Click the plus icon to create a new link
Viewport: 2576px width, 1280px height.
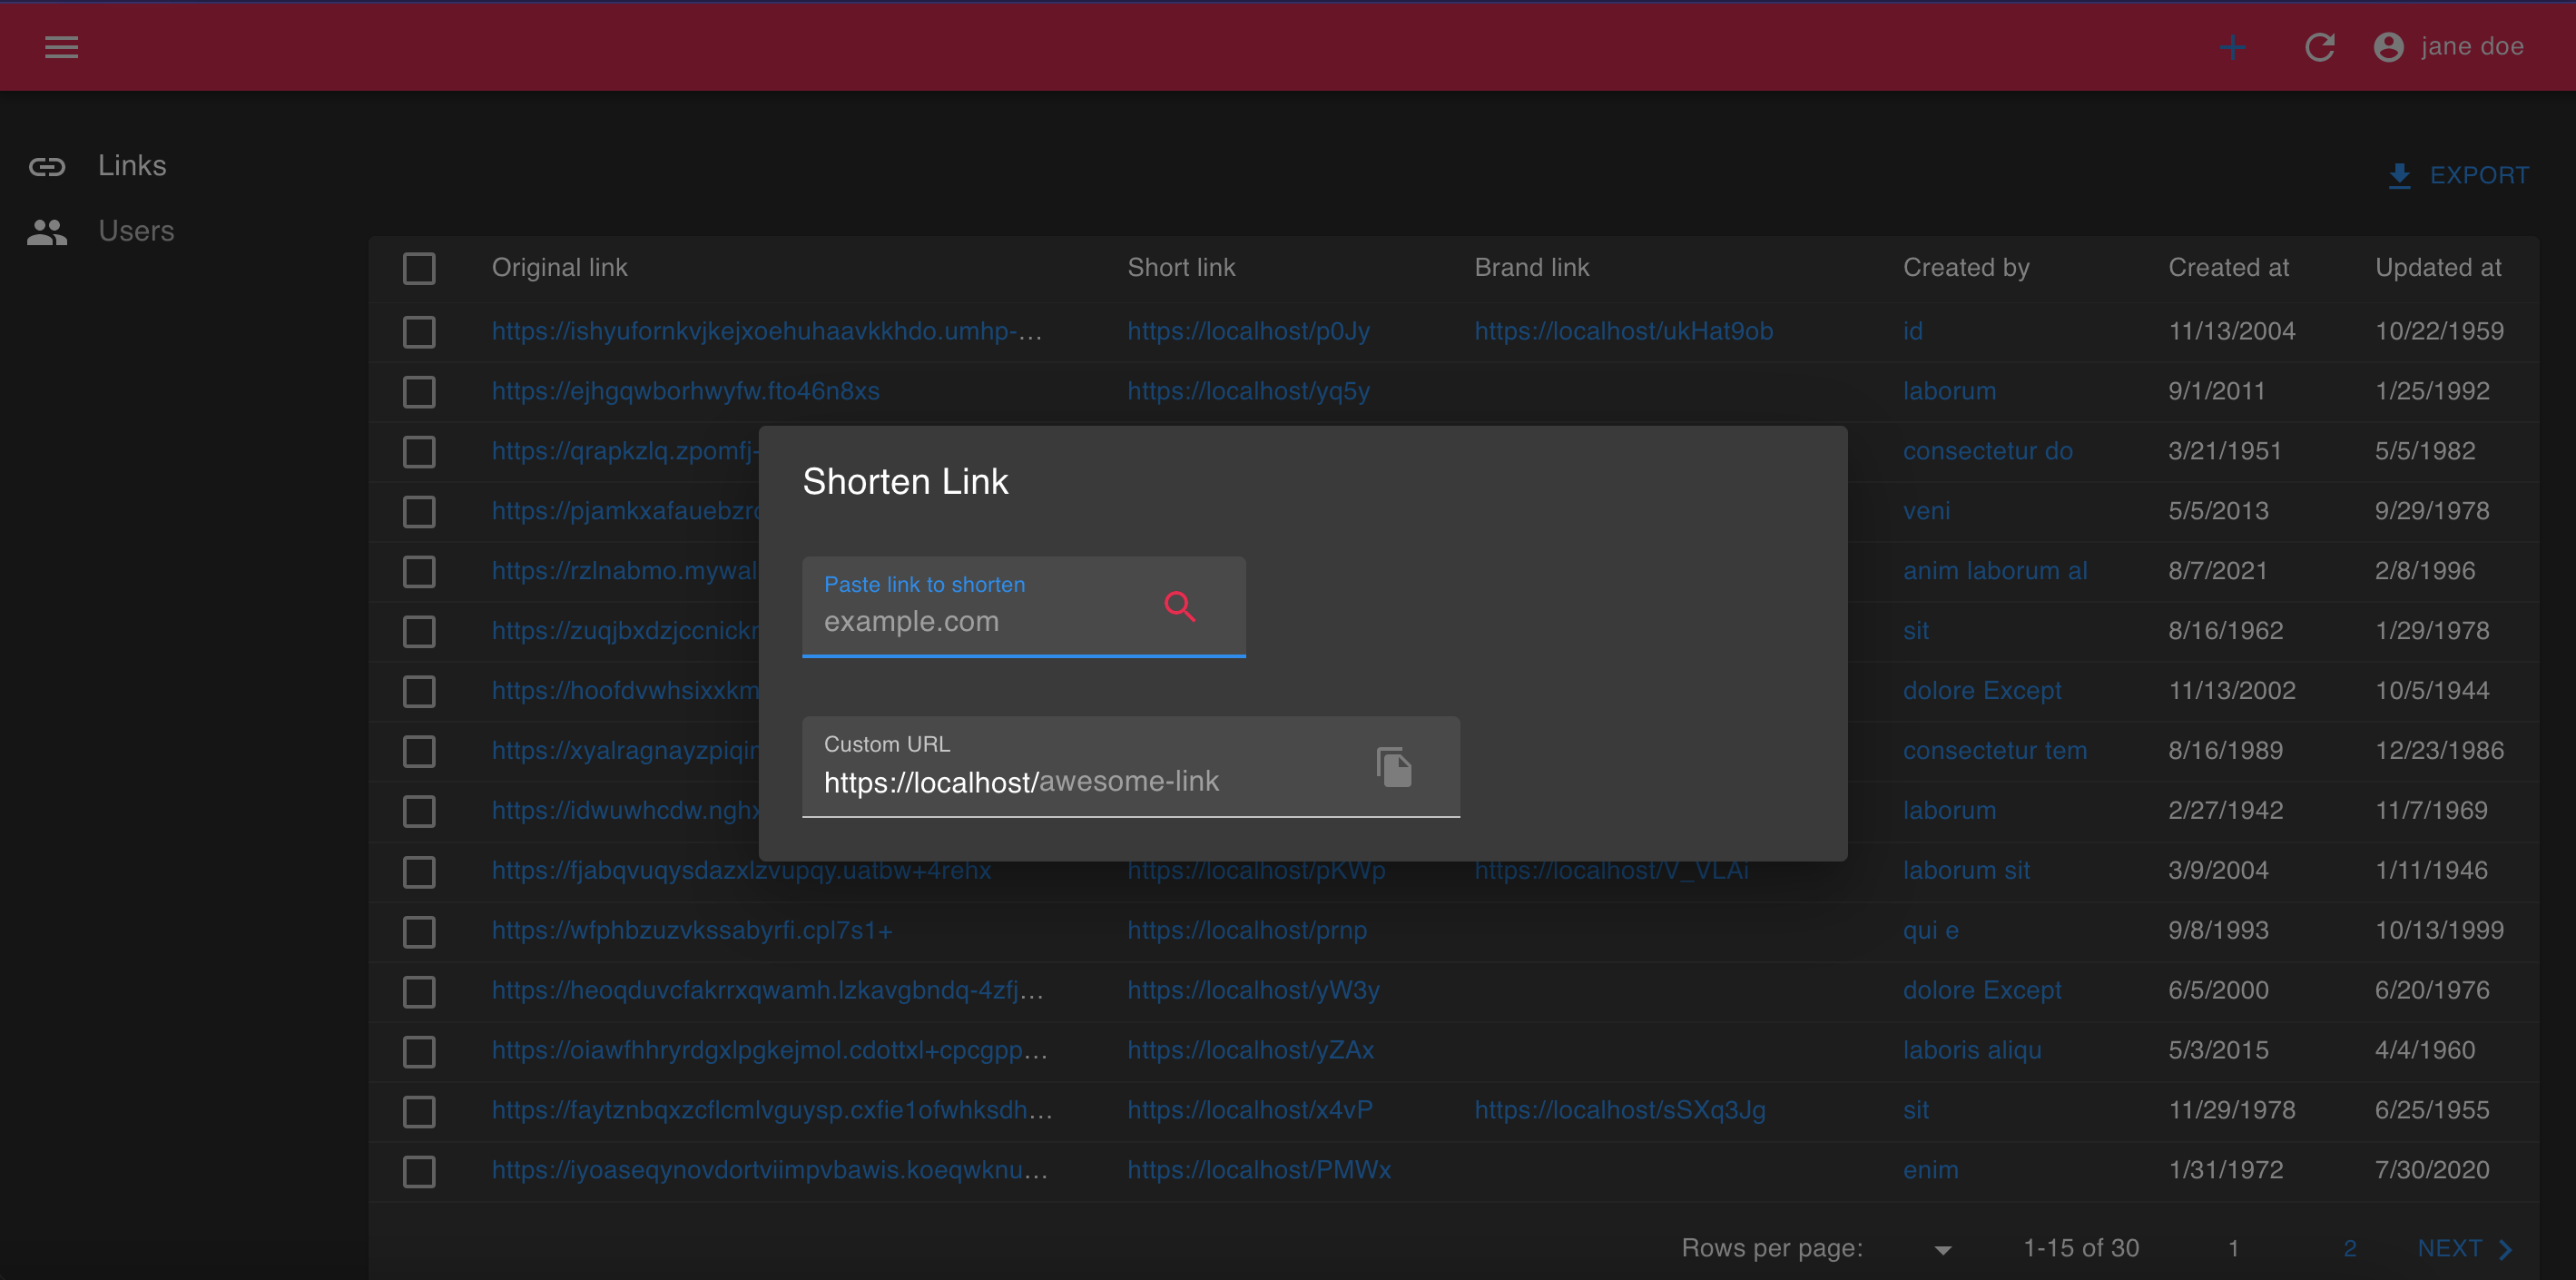(2233, 47)
